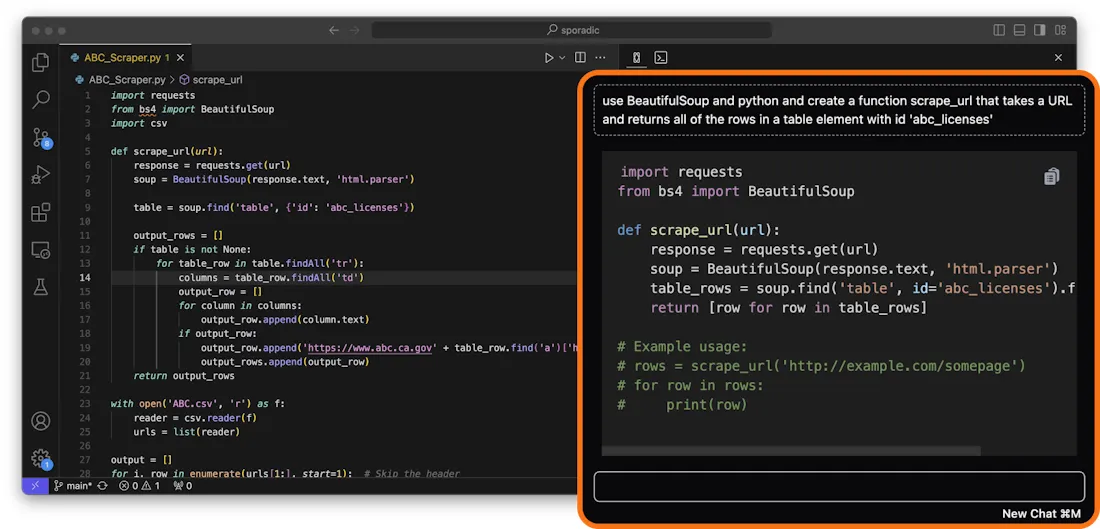
Task: Click 'return [row for row in table_rows]' in chat
Action: [789, 307]
